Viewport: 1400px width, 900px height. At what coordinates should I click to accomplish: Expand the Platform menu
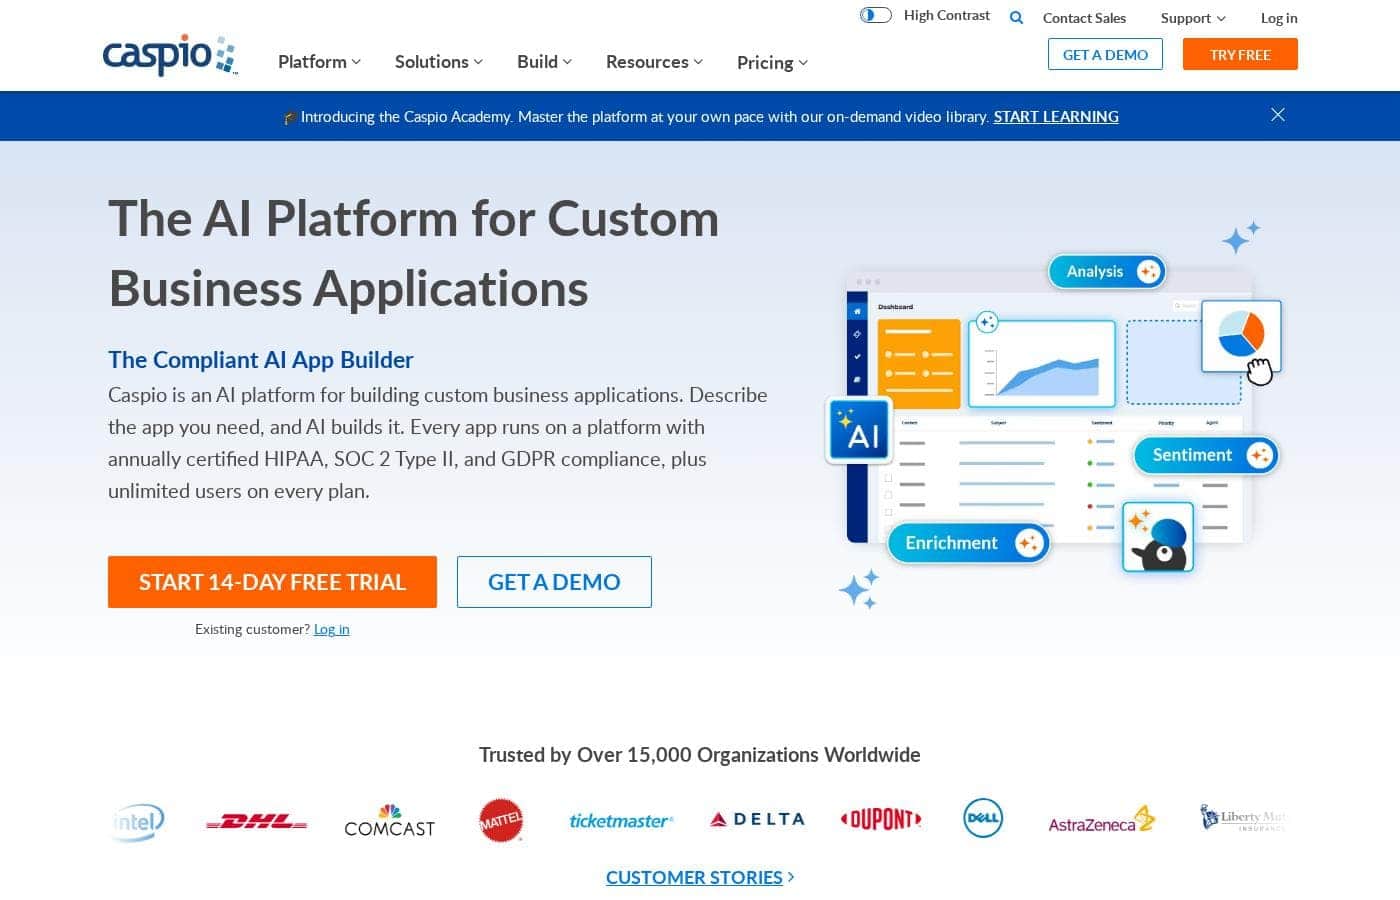point(319,62)
